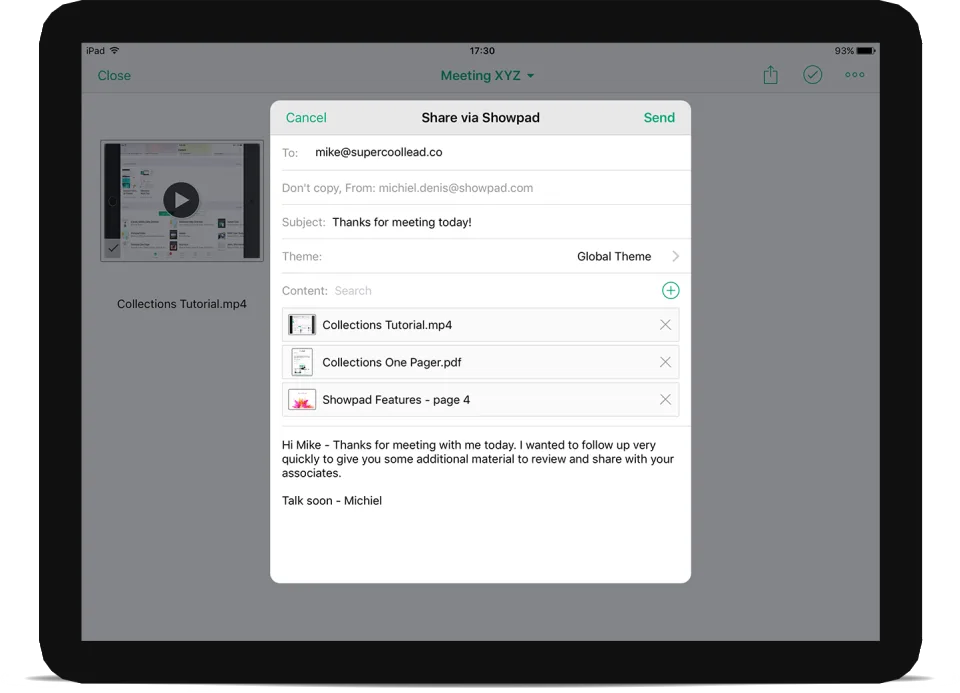Remove Showpad Features - page 4 item

[665, 399]
